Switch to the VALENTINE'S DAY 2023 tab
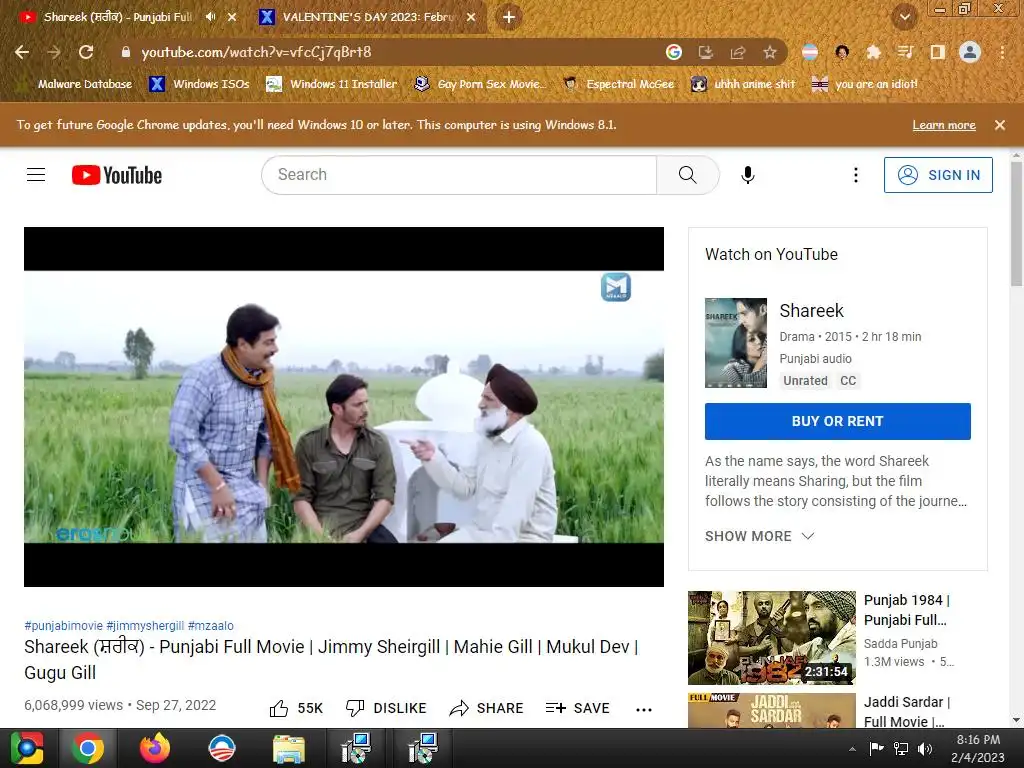The image size is (1024, 768). pyautogui.click(x=368, y=17)
